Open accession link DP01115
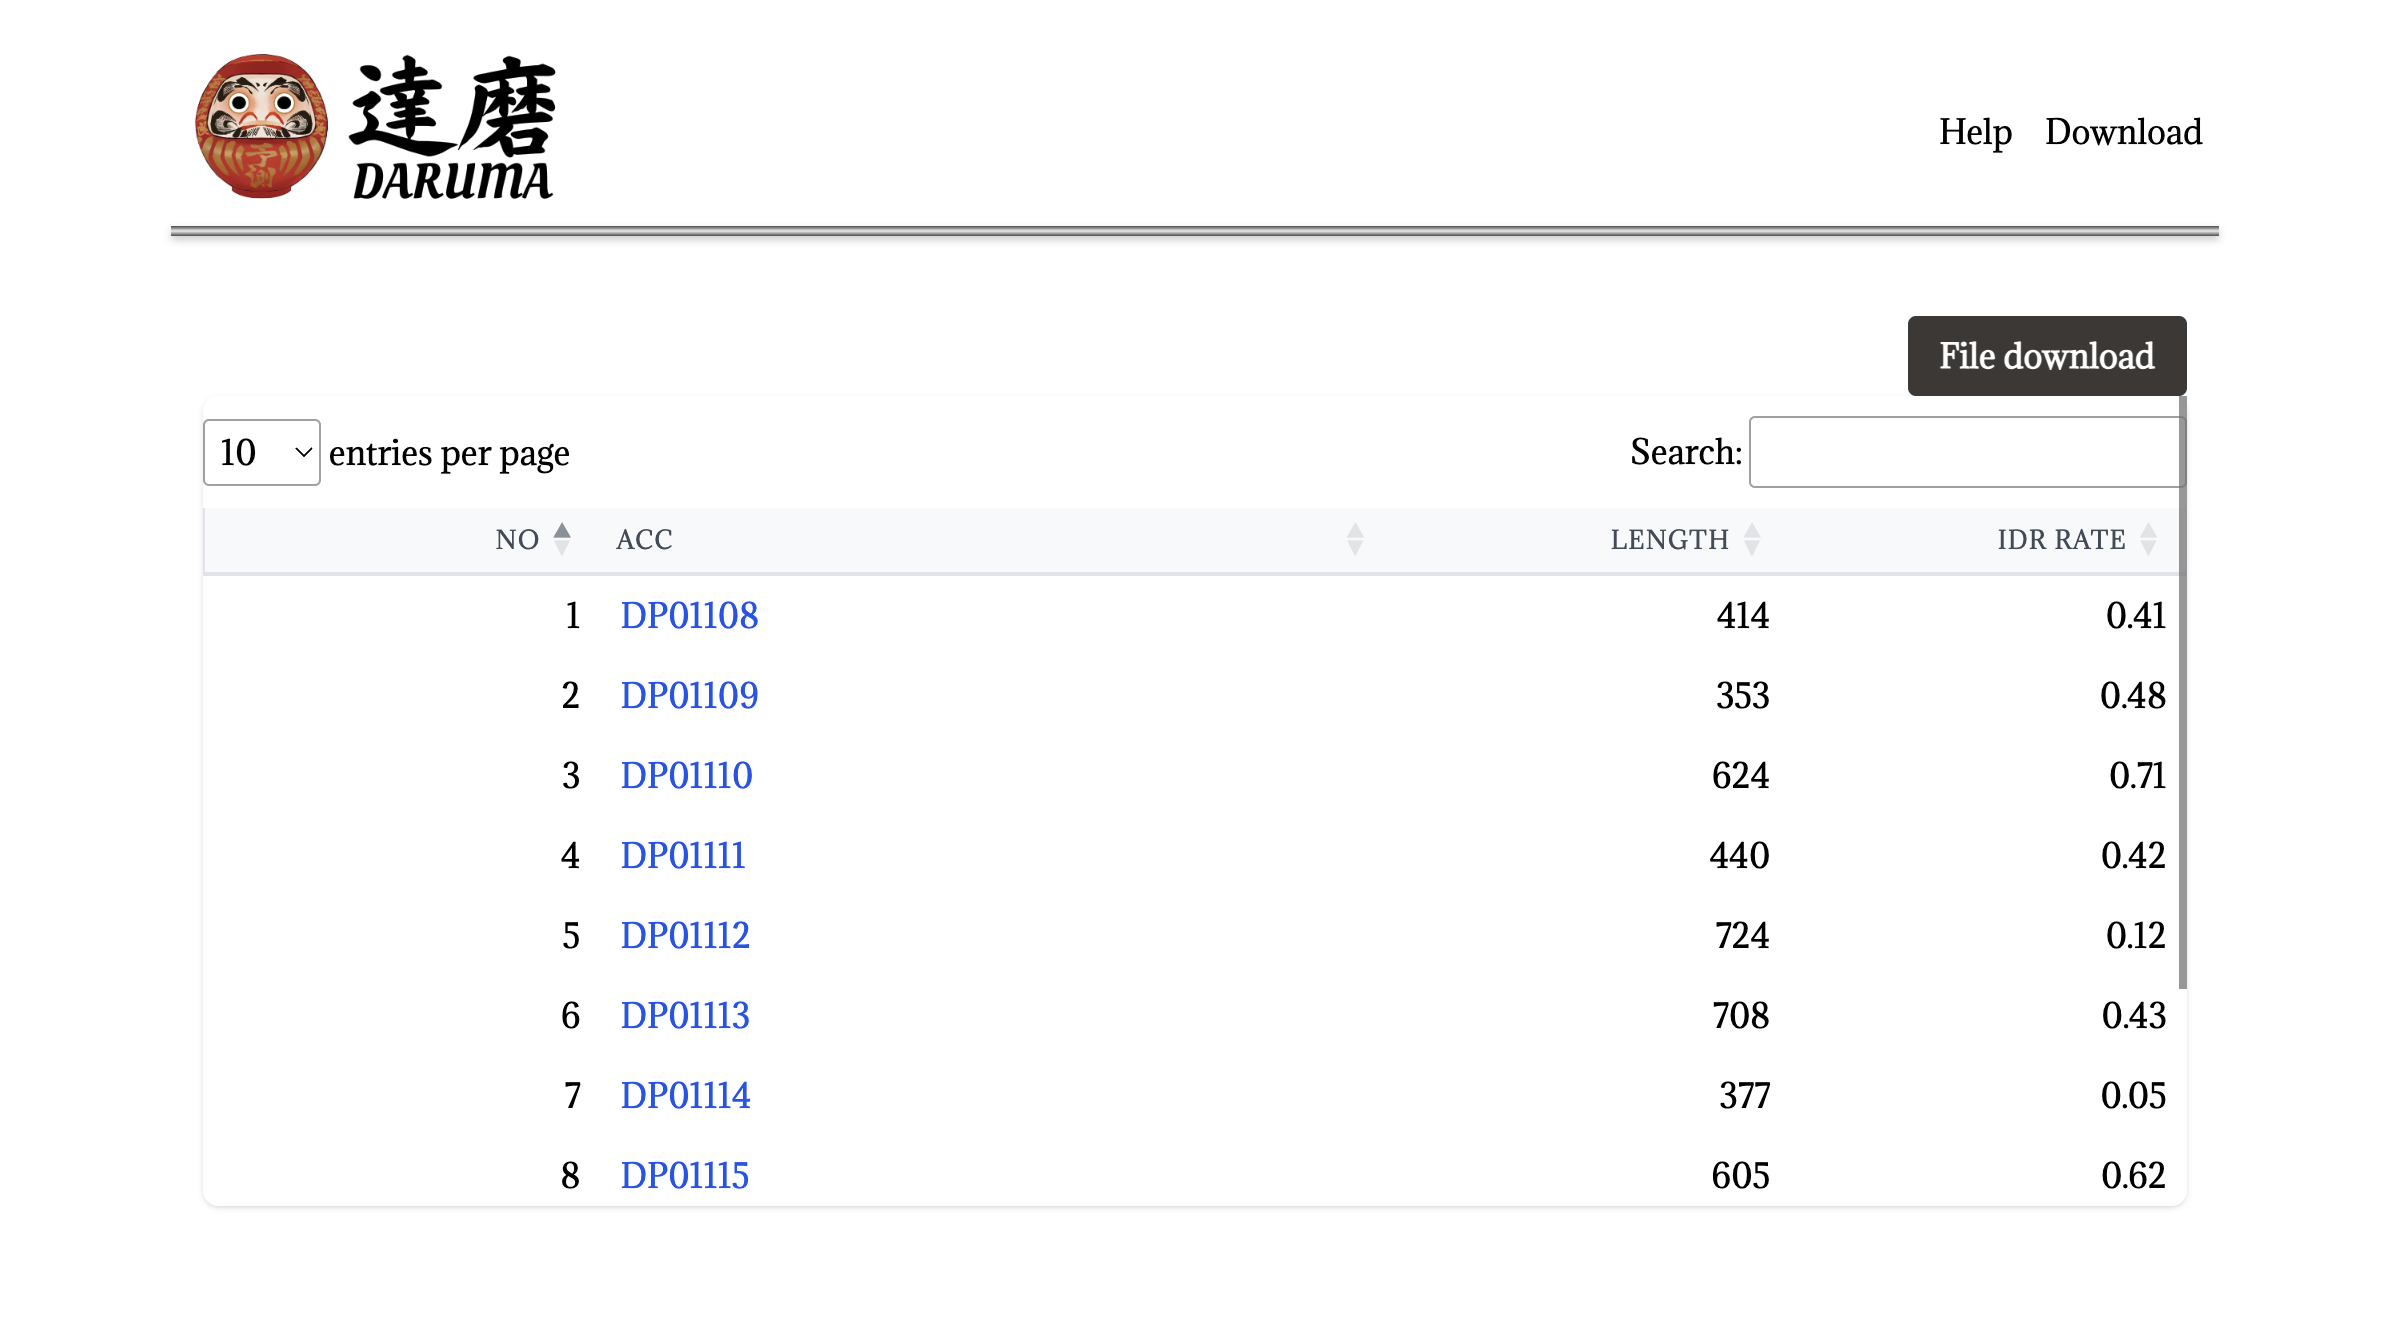The height and width of the screenshot is (1317, 2390). point(684,1175)
